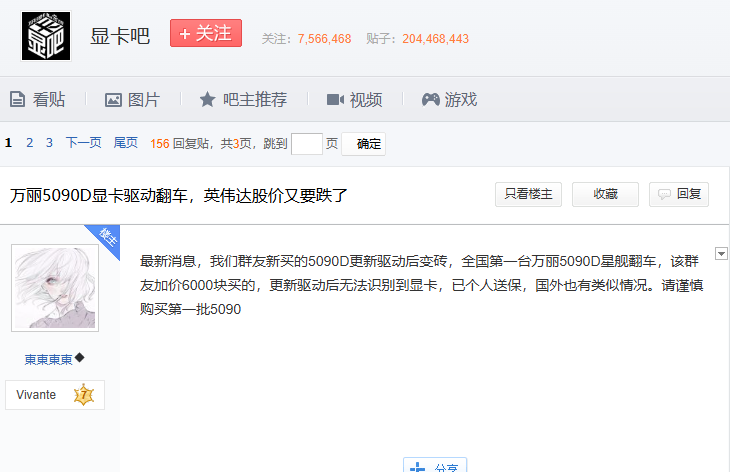Open the 看贴 tab
The width and height of the screenshot is (730, 472).
[x=37, y=100]
